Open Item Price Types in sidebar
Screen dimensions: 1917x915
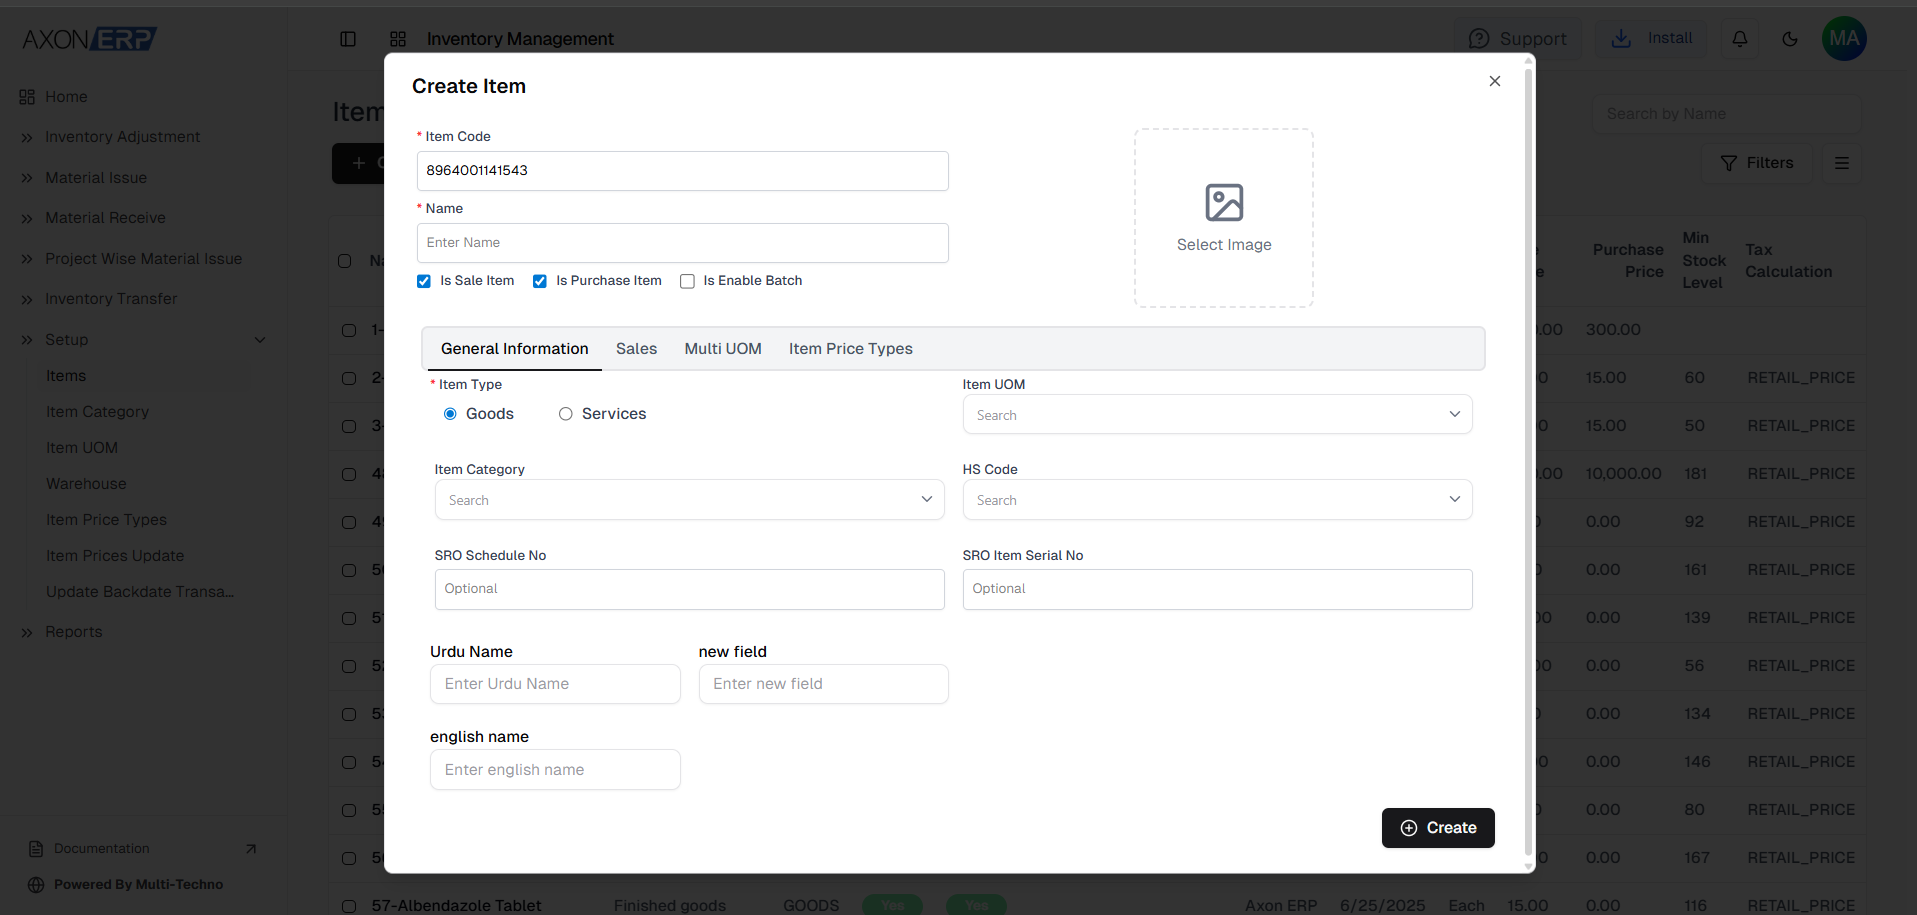click(106, 520)
